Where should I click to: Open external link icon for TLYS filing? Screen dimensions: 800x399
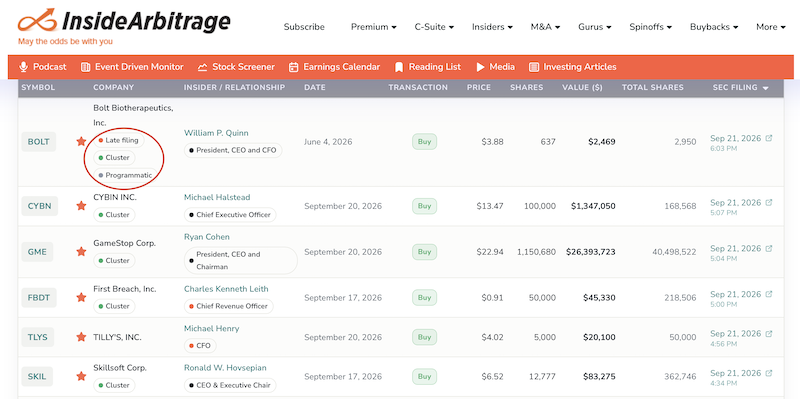pos(769,334)
